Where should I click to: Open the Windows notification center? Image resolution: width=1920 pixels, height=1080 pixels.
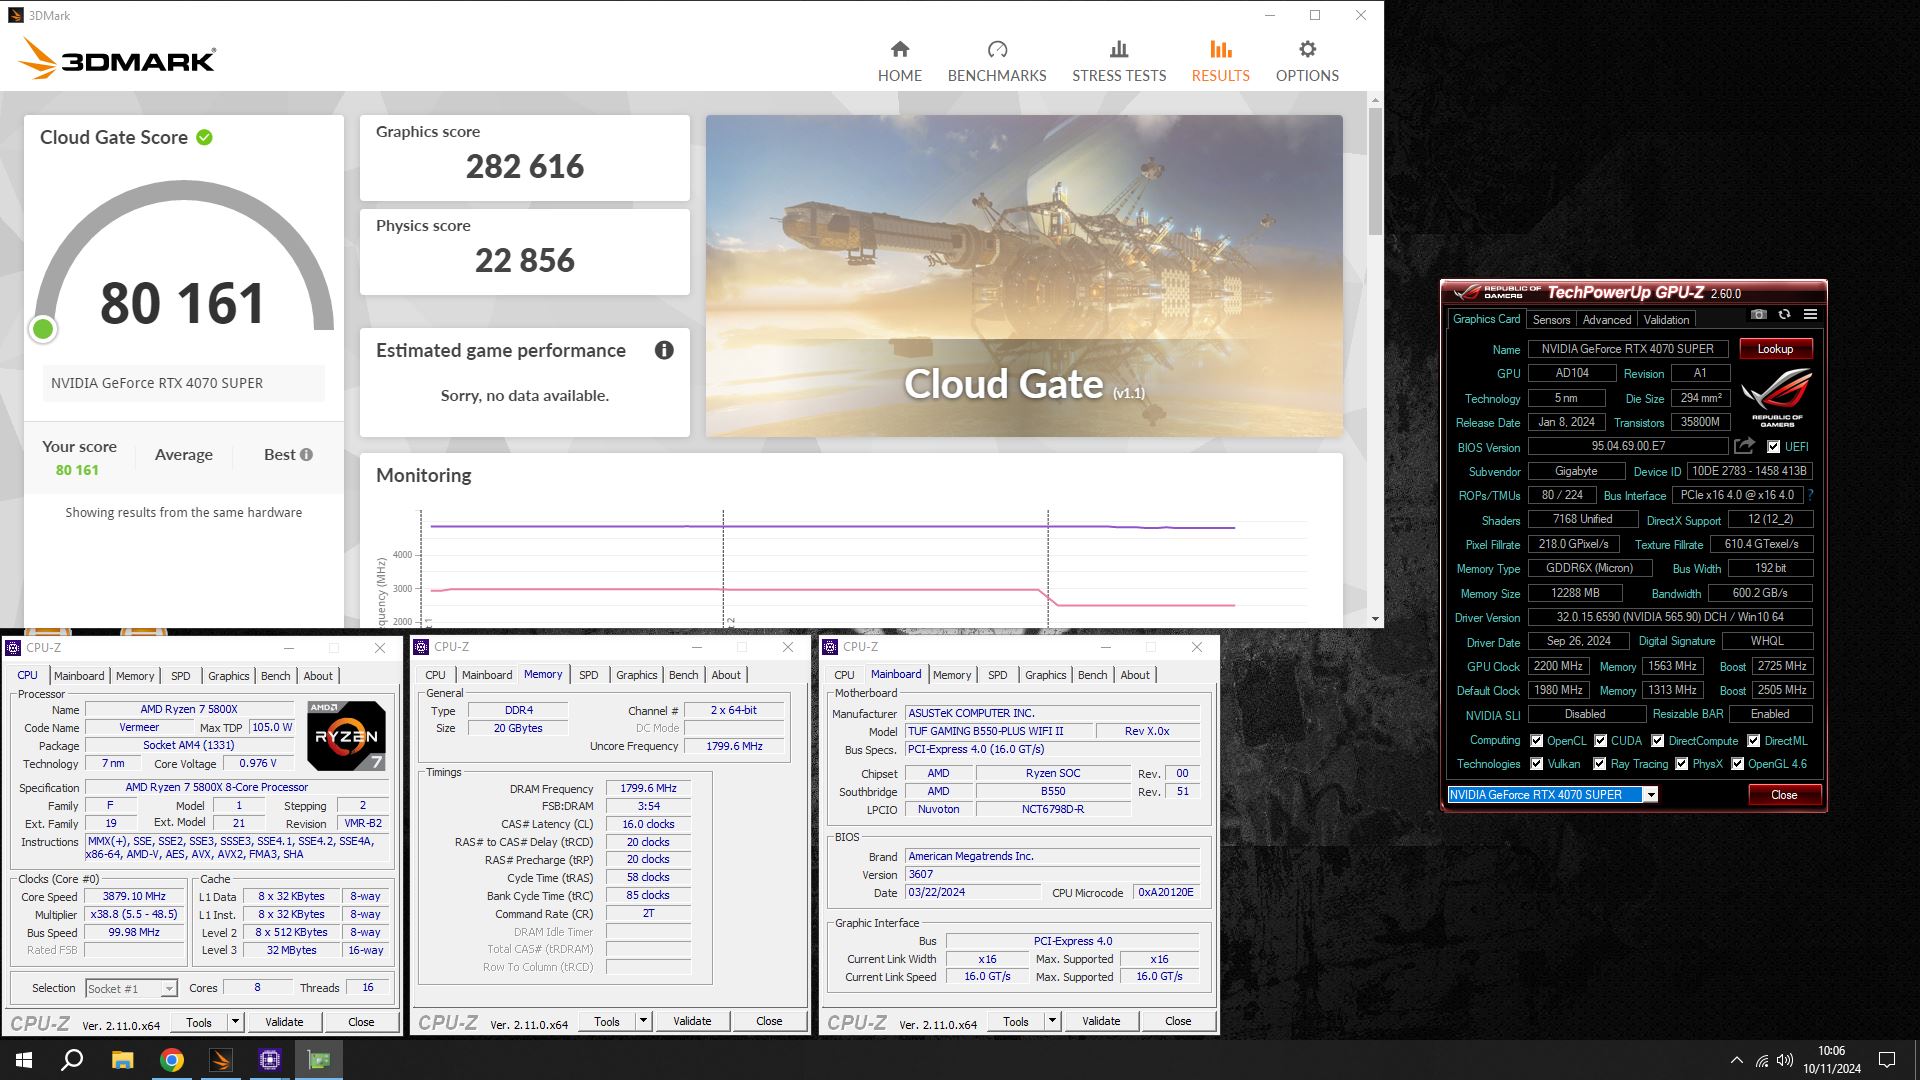[x=1887, y=1060]
